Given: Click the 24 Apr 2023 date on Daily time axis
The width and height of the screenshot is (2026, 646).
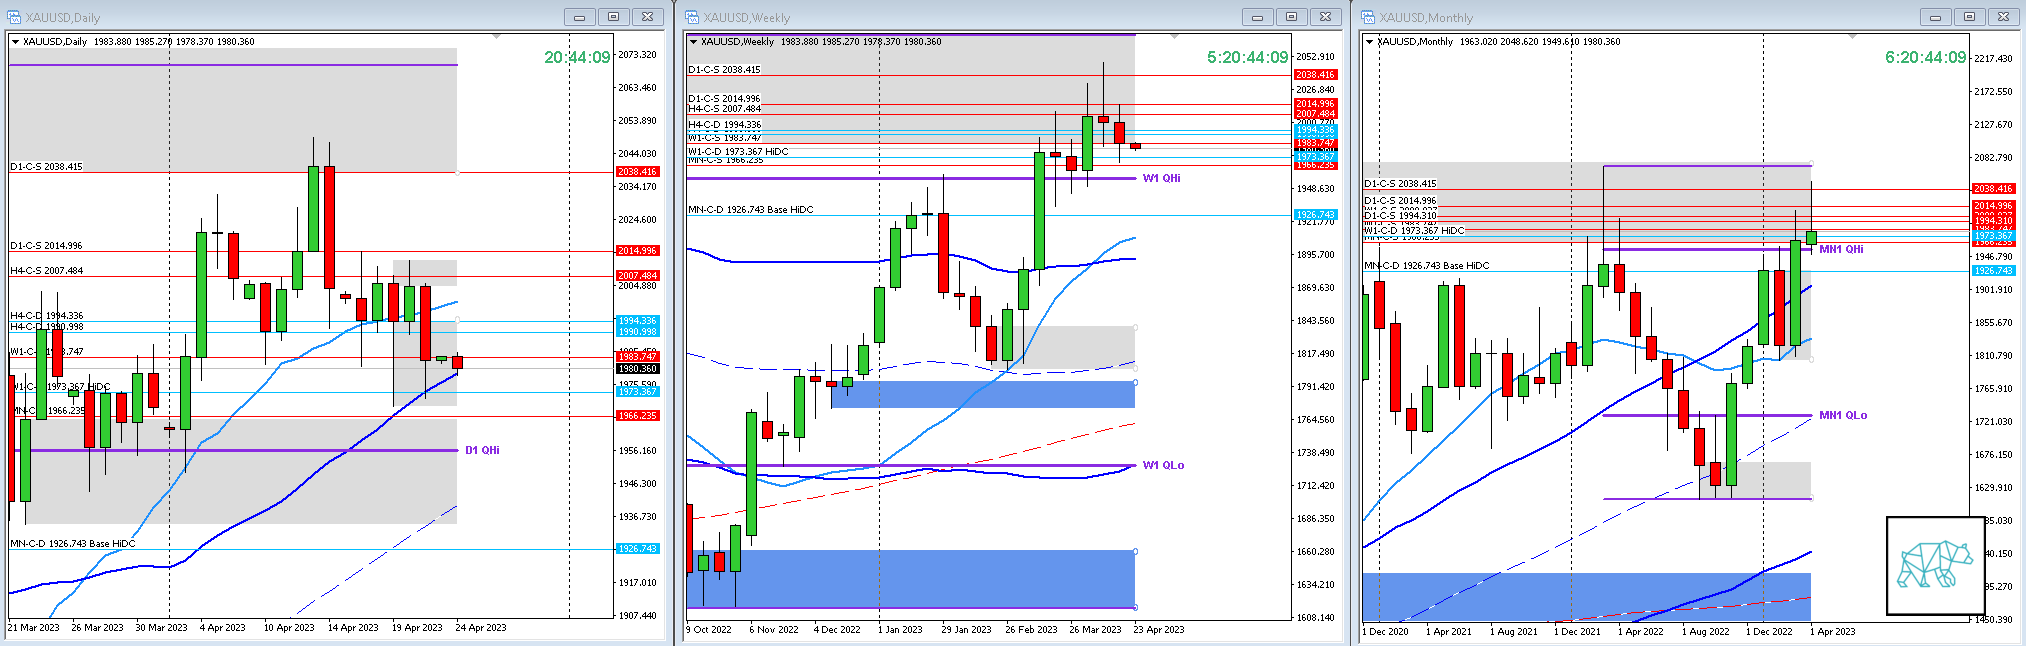Looking at the screenshot, I should click(481, 628).
